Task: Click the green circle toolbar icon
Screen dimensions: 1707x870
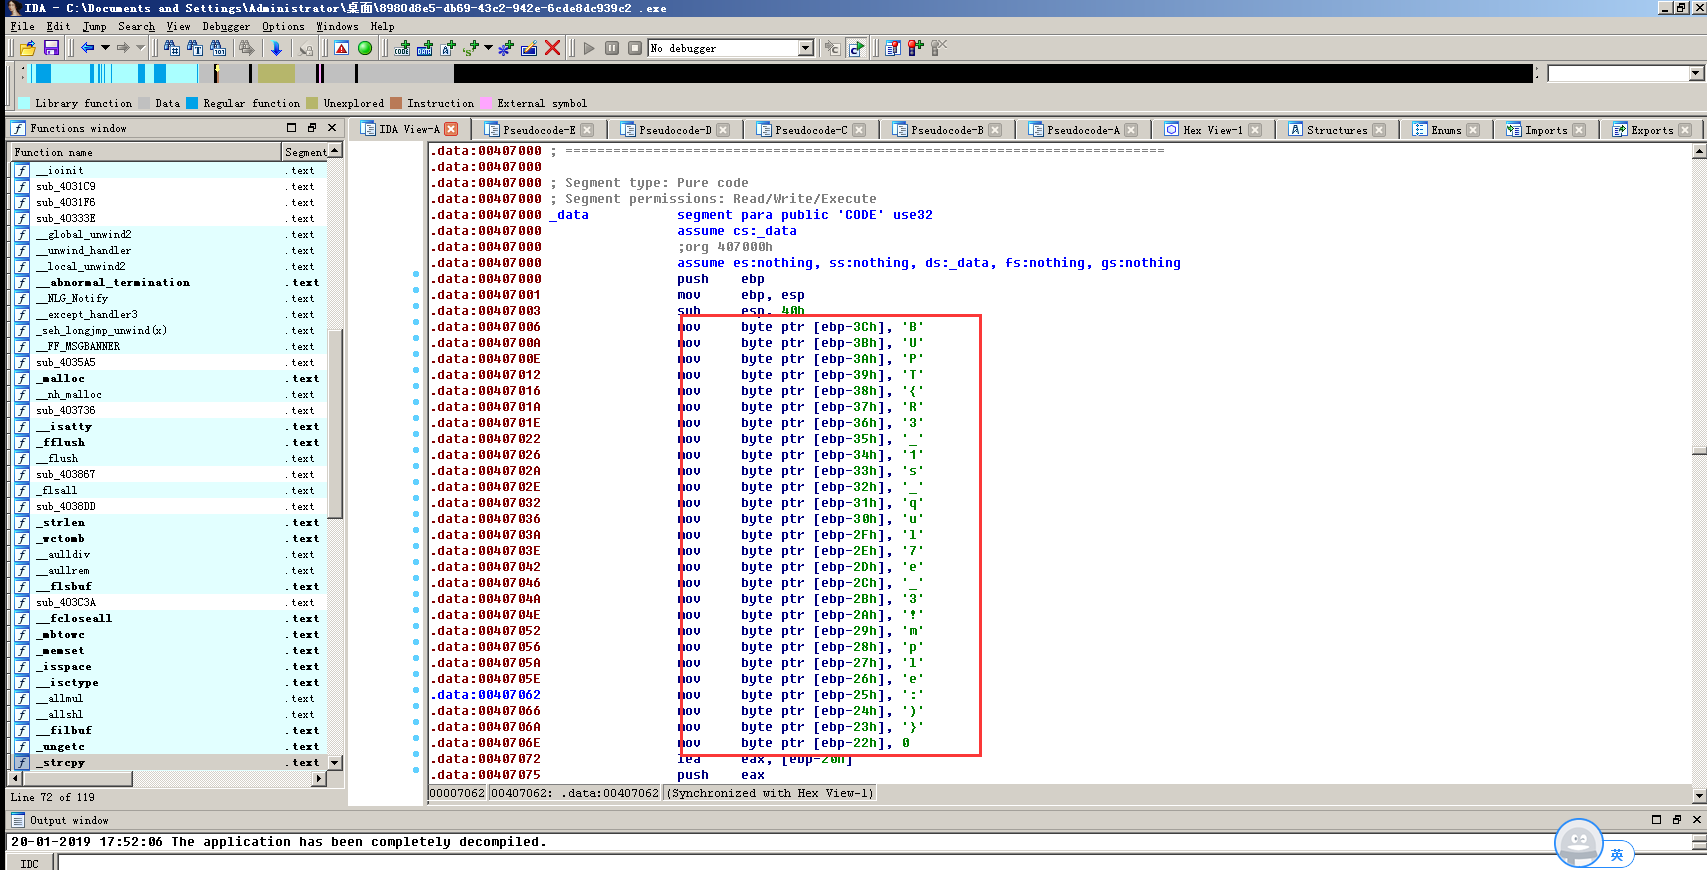Action: click(x=365, y=48)
